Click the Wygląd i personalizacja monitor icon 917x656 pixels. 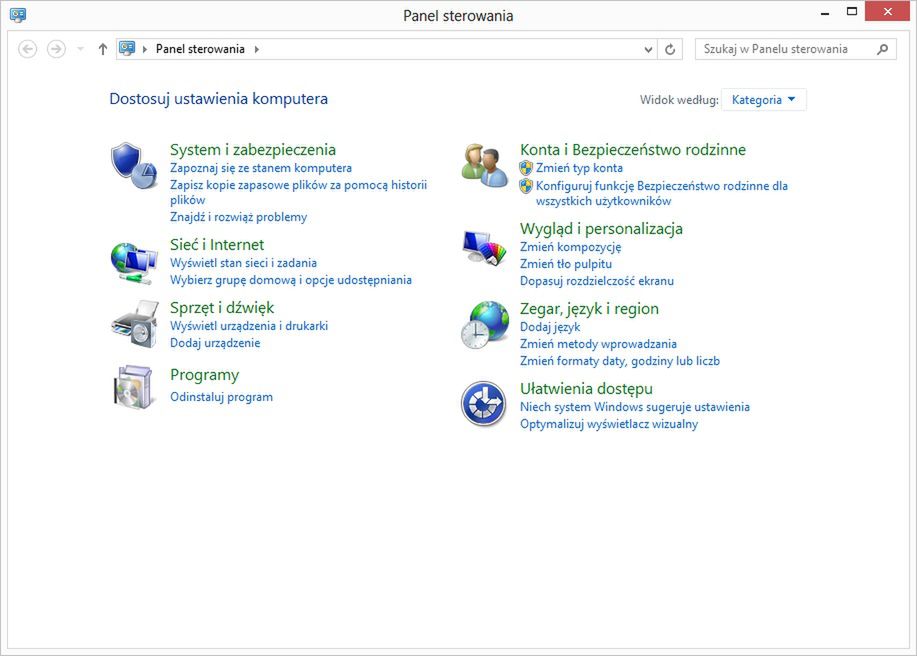pyautogui.click(x=484, y=248)
